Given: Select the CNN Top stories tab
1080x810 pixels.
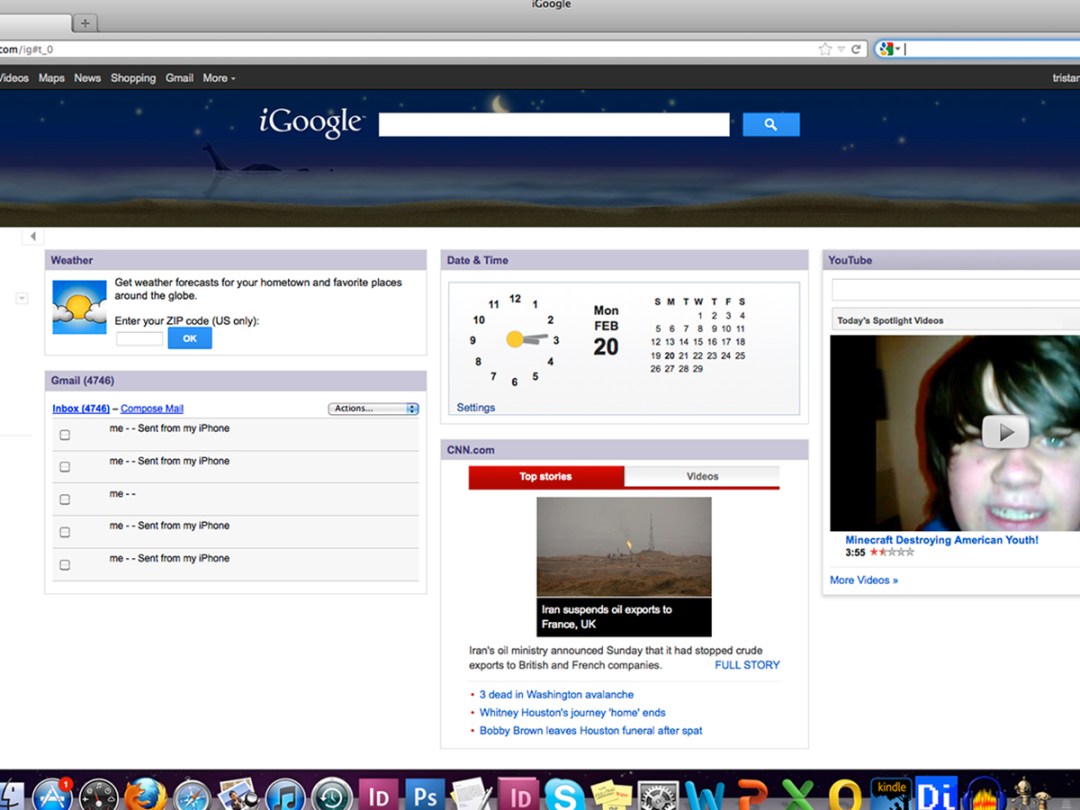Looking at the screenshot, I should [x=546, y=477].
